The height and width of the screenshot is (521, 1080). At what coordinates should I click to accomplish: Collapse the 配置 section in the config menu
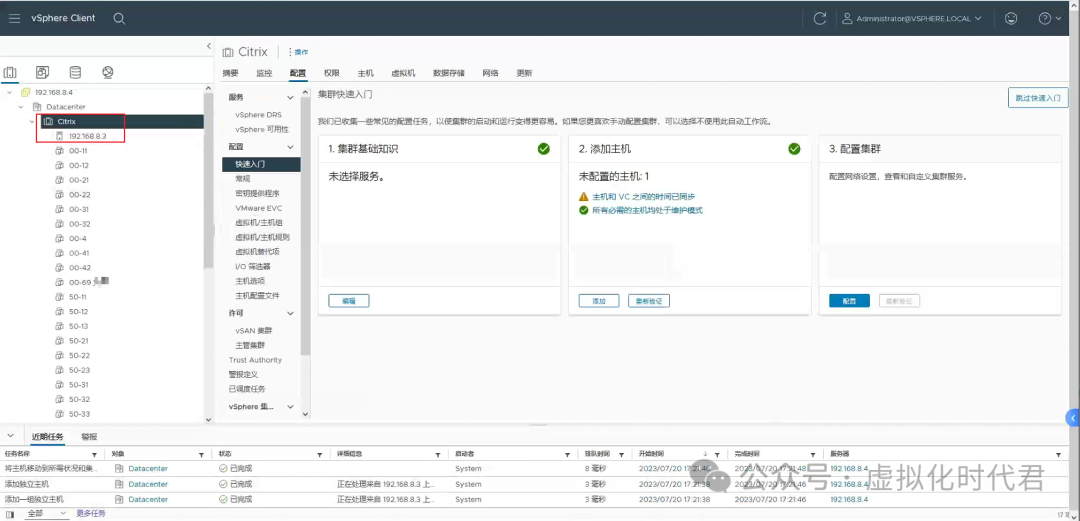click(291, 147)
